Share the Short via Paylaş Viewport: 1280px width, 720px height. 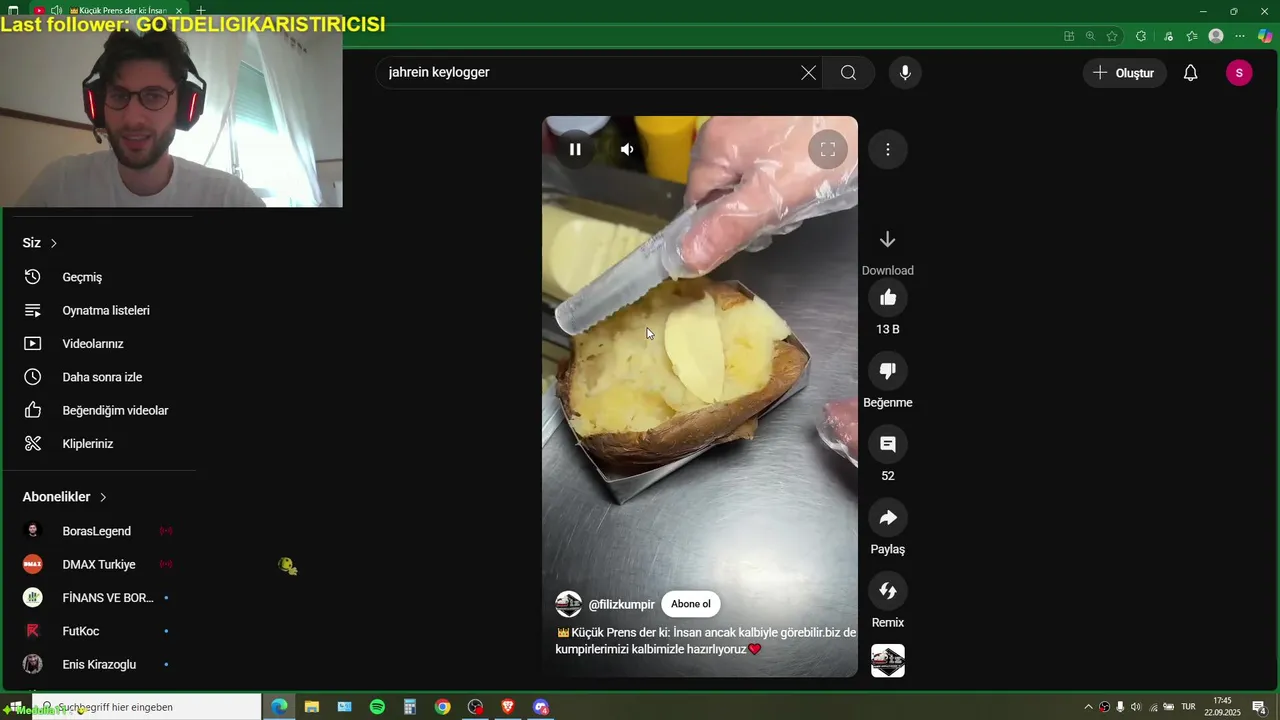(888, 518)
